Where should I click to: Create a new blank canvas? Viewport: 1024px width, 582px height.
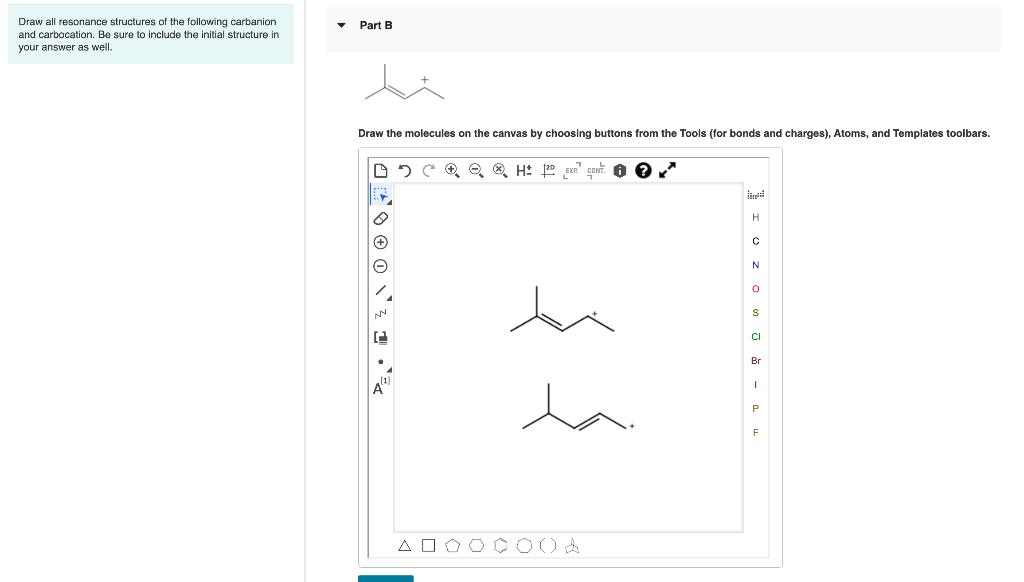coord(381,170)
